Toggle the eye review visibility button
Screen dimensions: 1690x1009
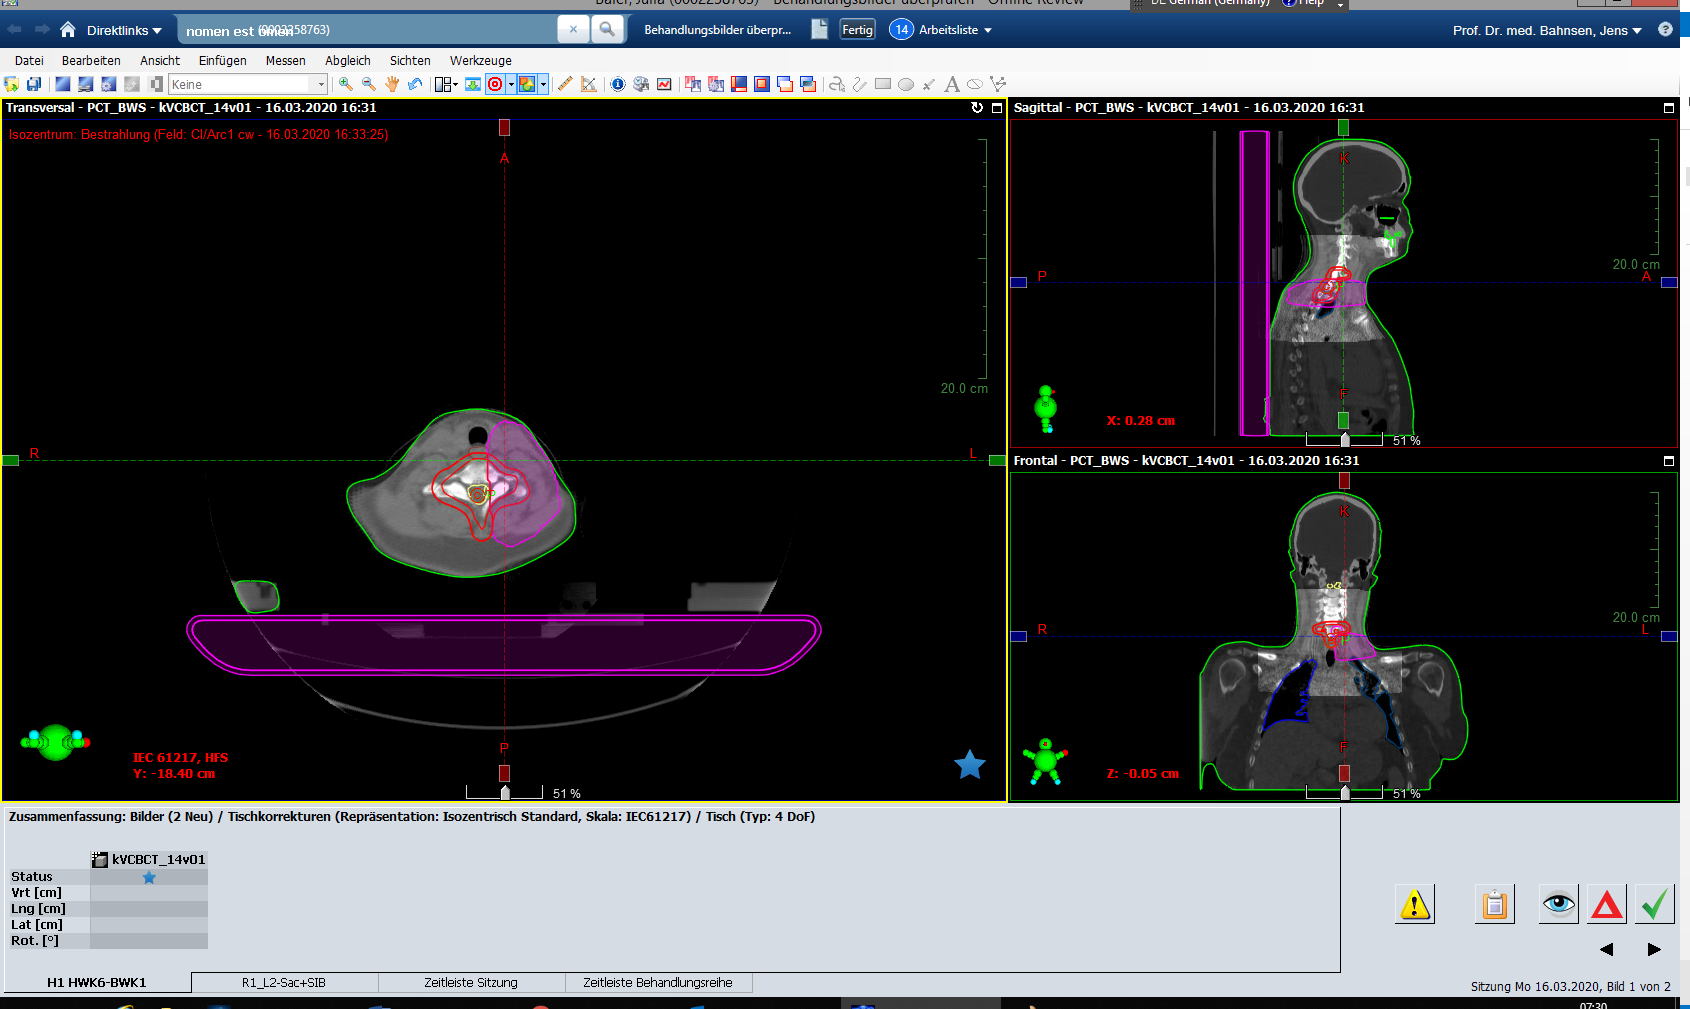click(x=1558, y=905)
